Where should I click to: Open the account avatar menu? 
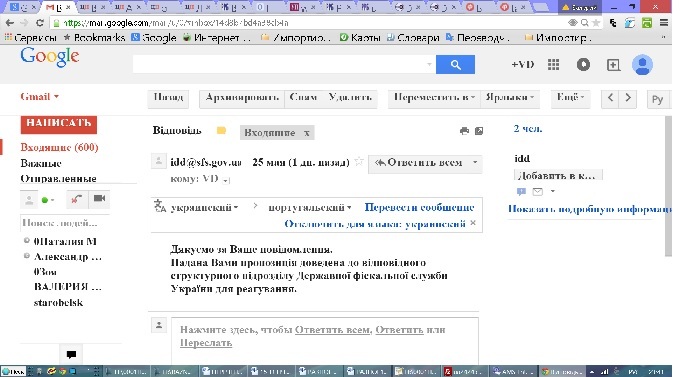(642, 65)
